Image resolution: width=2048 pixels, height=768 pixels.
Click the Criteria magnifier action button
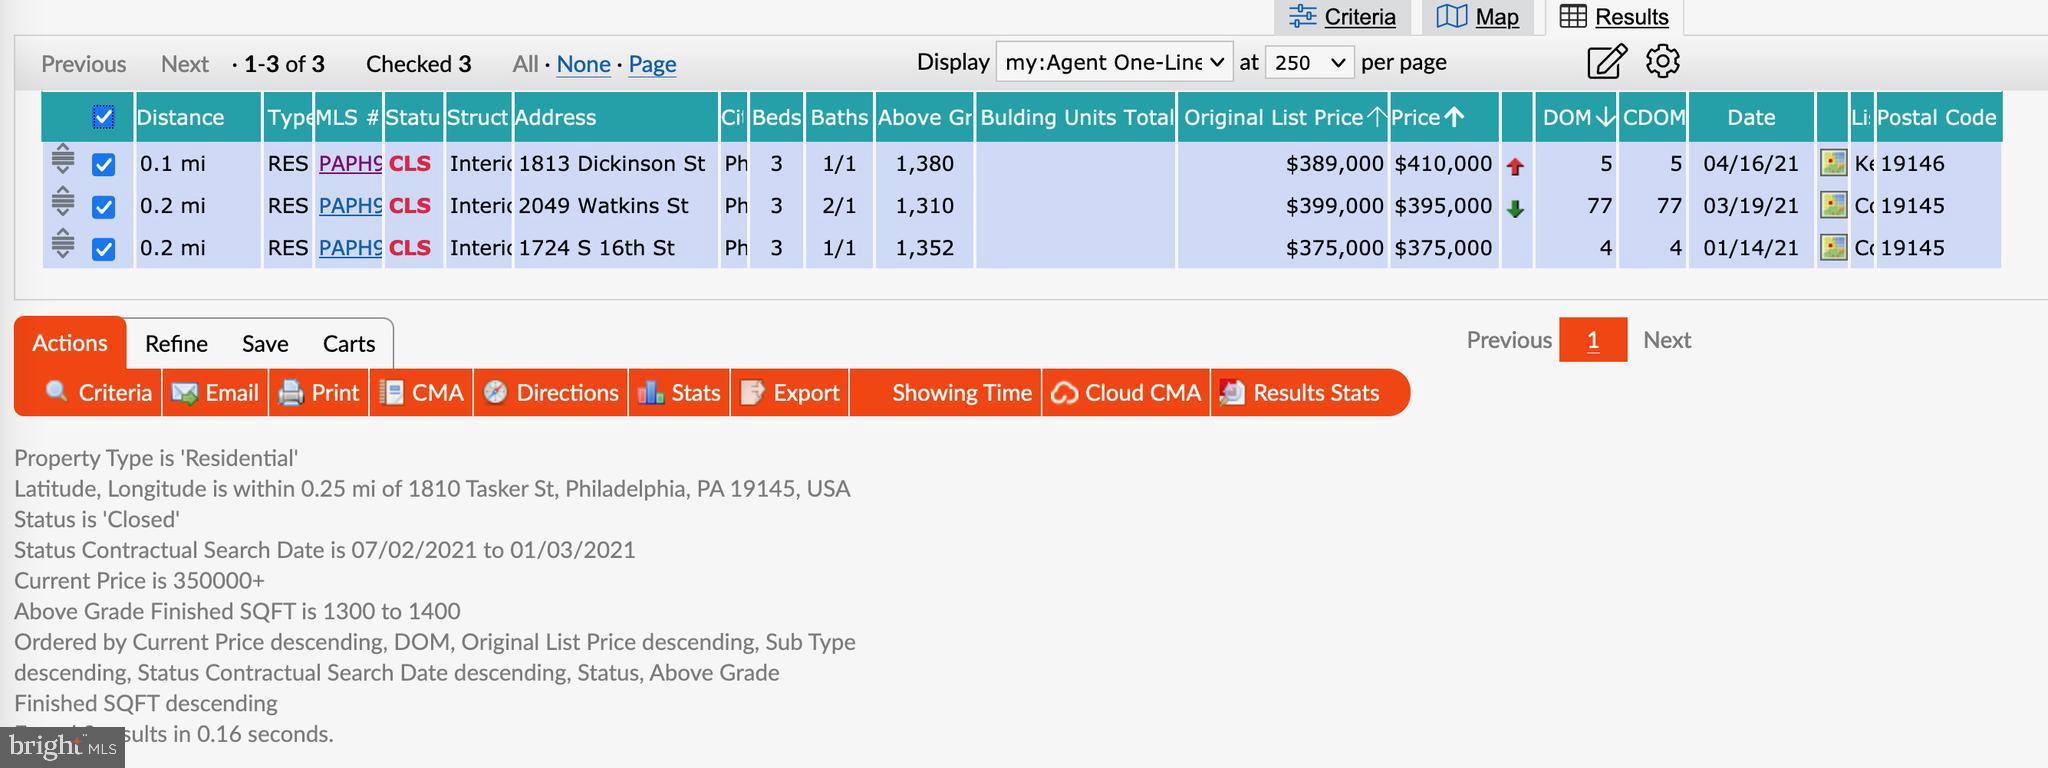point(98,393)
